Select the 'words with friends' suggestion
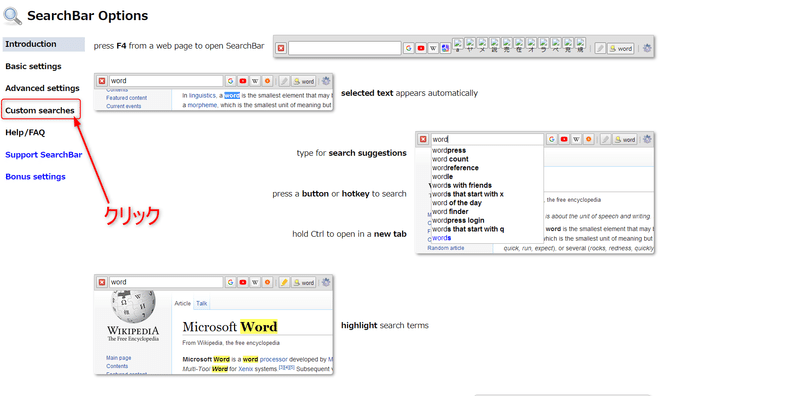Viewport: 800px width, 396px height. [462, 185]
